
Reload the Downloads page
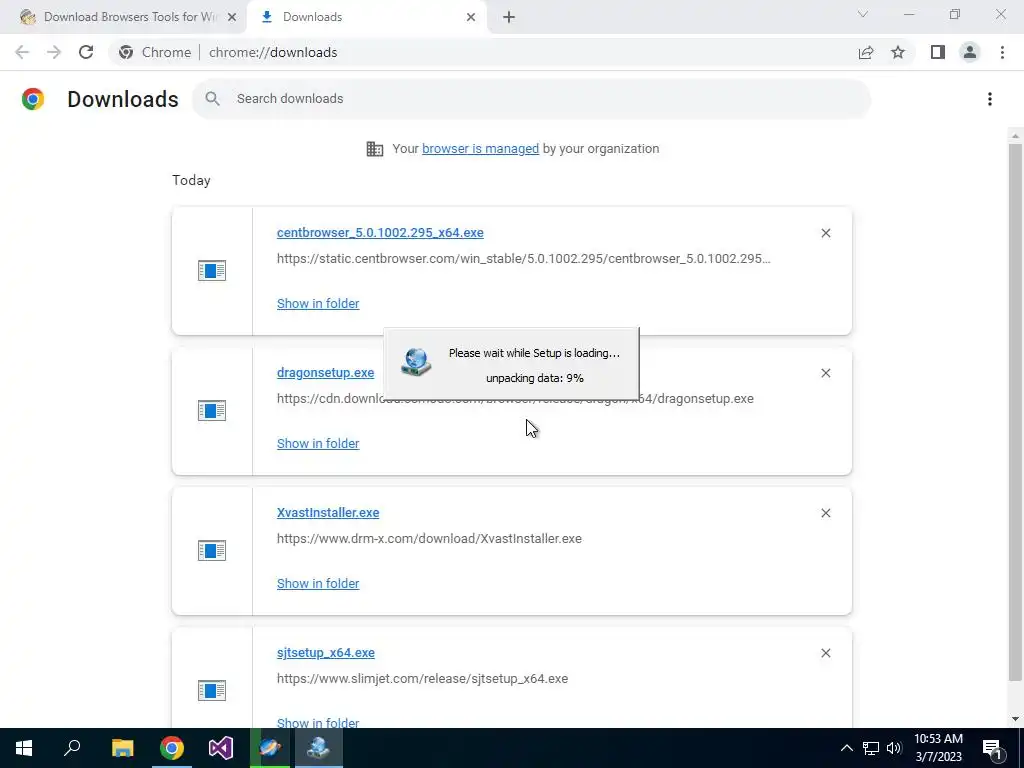click(x=86, y=52)
